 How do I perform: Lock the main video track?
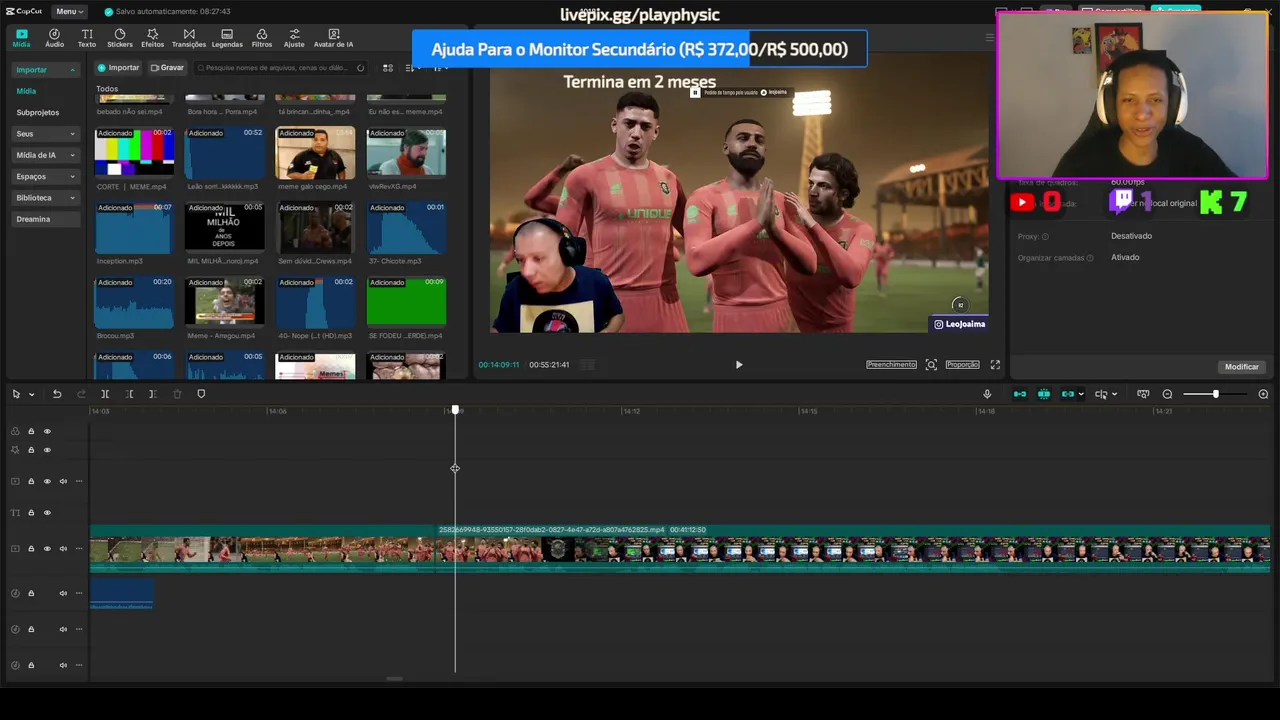coord(31,549)
